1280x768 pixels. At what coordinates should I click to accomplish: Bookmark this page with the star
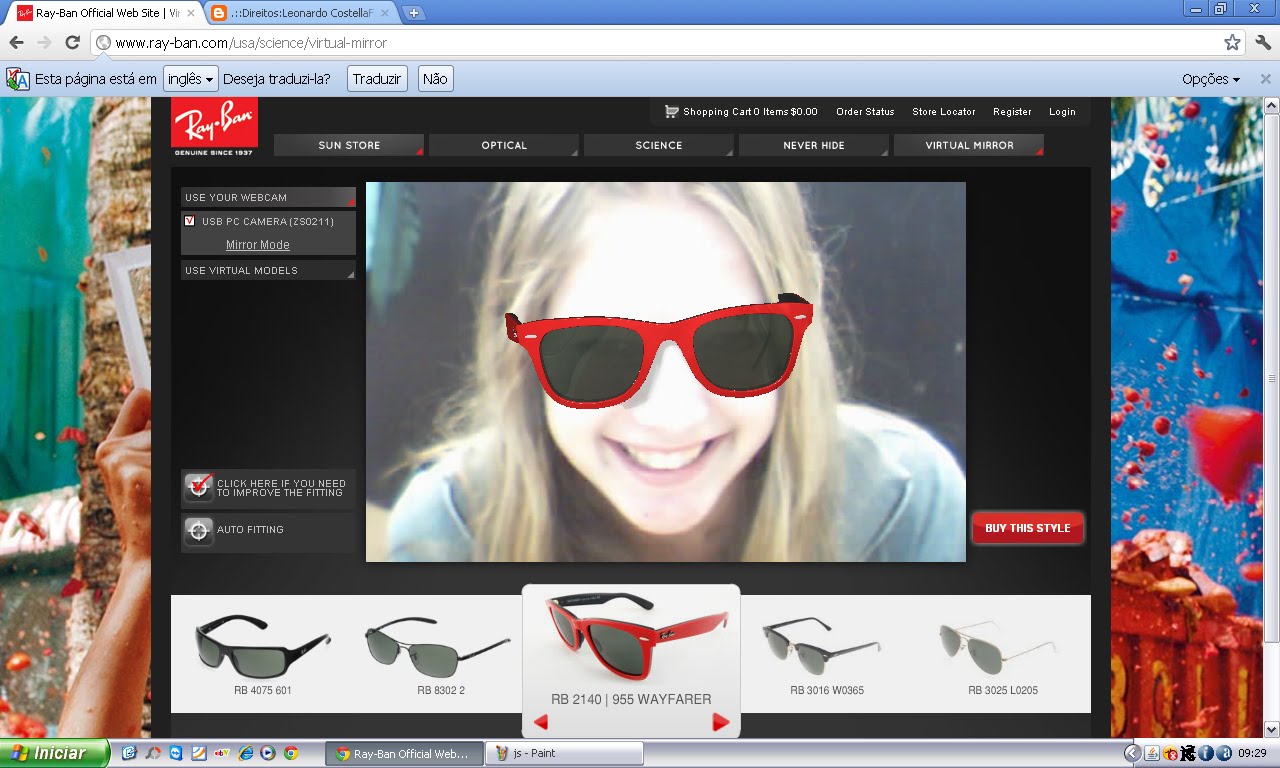1232,43
